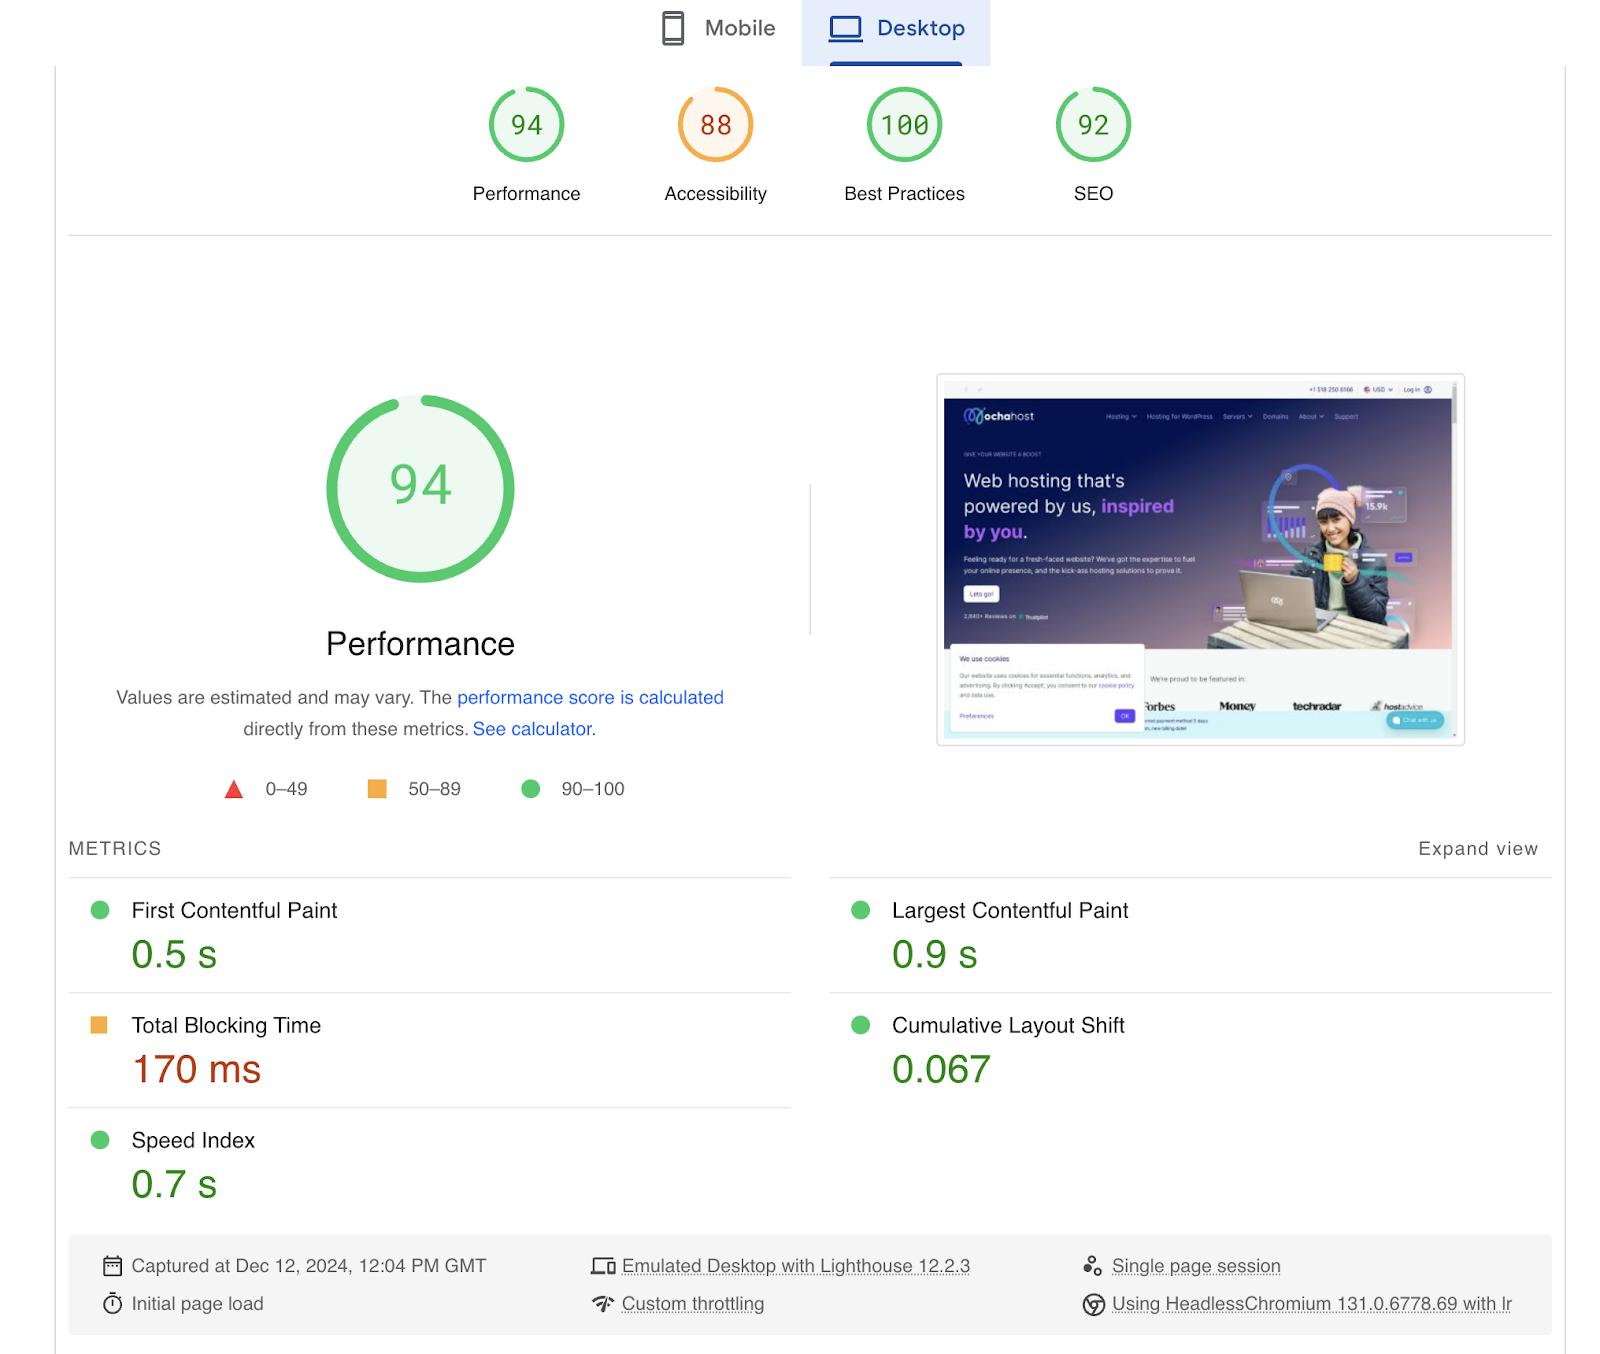Click the stopwatch icon by Initial page load
The width and height of the screenshot is (1600, 1354).
(x=112, y=1304)
